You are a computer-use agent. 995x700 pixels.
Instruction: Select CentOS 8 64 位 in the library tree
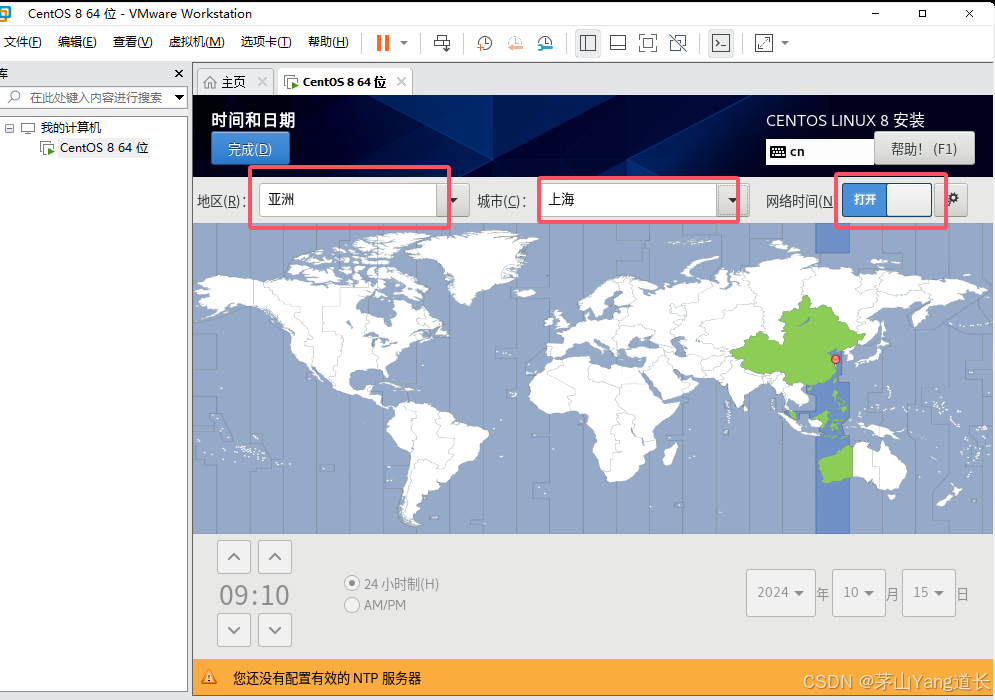tap(104, 148)
